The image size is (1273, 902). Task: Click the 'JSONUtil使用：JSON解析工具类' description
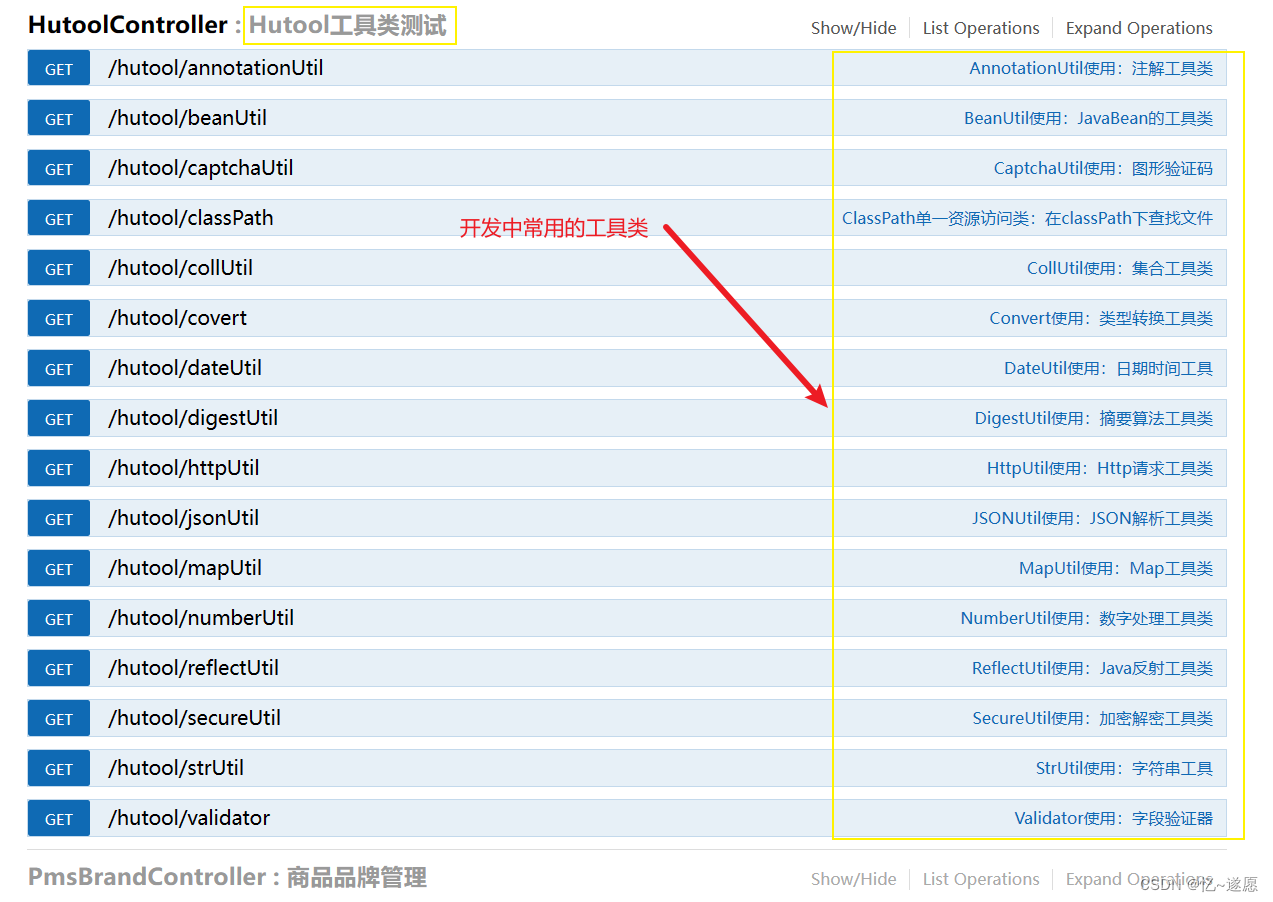point(1093,519)
